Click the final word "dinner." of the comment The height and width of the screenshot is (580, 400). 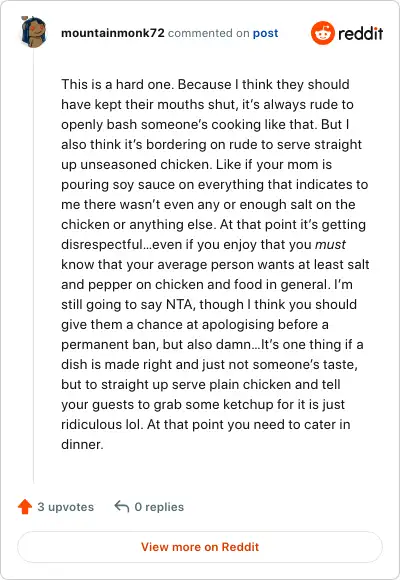pos(82,444)
